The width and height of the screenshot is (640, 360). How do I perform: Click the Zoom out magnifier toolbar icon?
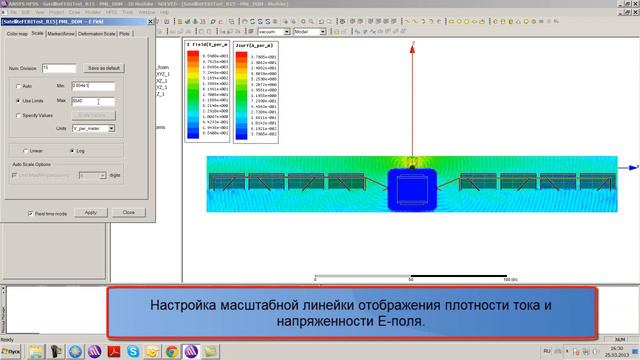click(x=311, y=21)
